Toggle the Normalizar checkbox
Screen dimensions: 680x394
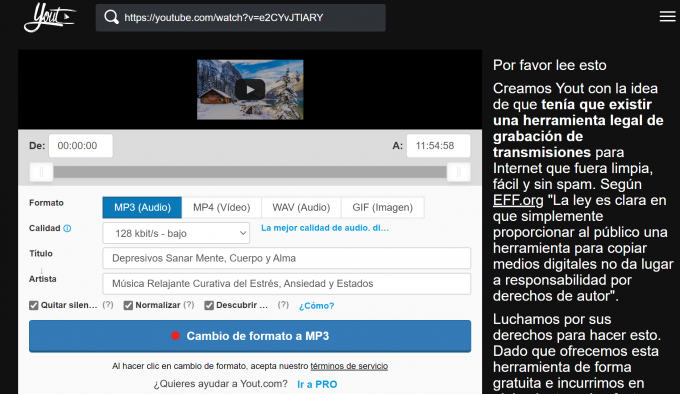[128, 306]
